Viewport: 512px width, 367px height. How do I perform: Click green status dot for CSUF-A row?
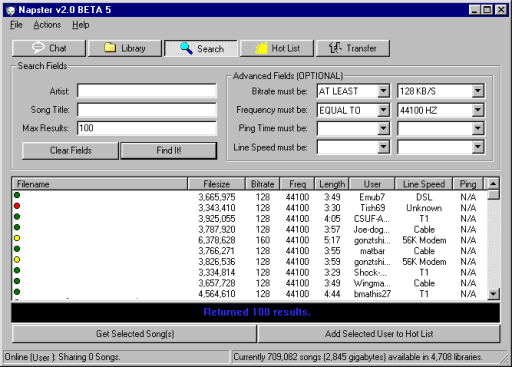click(x=17, y=217)
